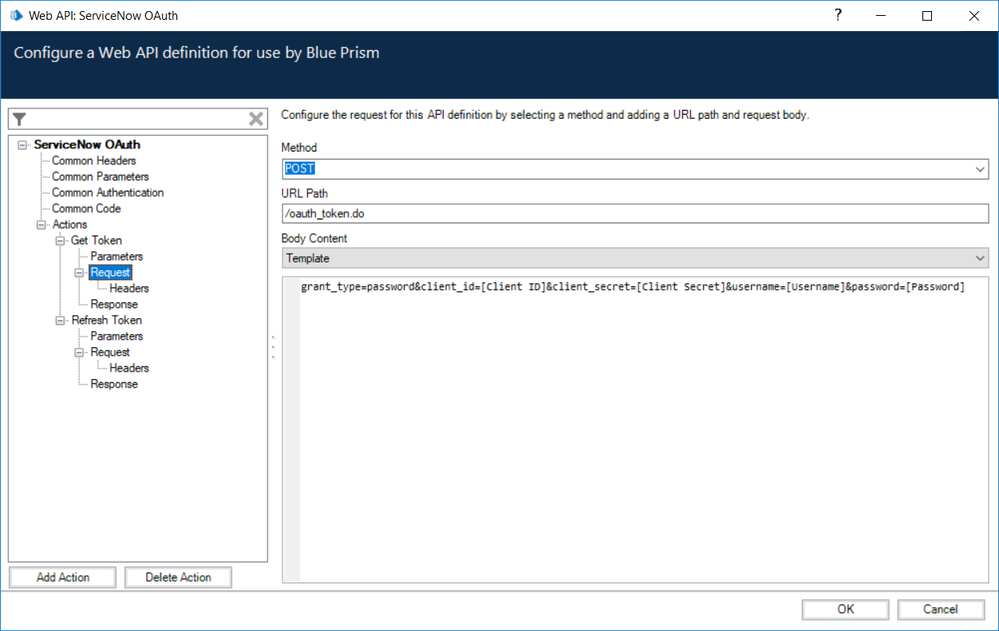Confirm with the OK button

pos(845,609)
